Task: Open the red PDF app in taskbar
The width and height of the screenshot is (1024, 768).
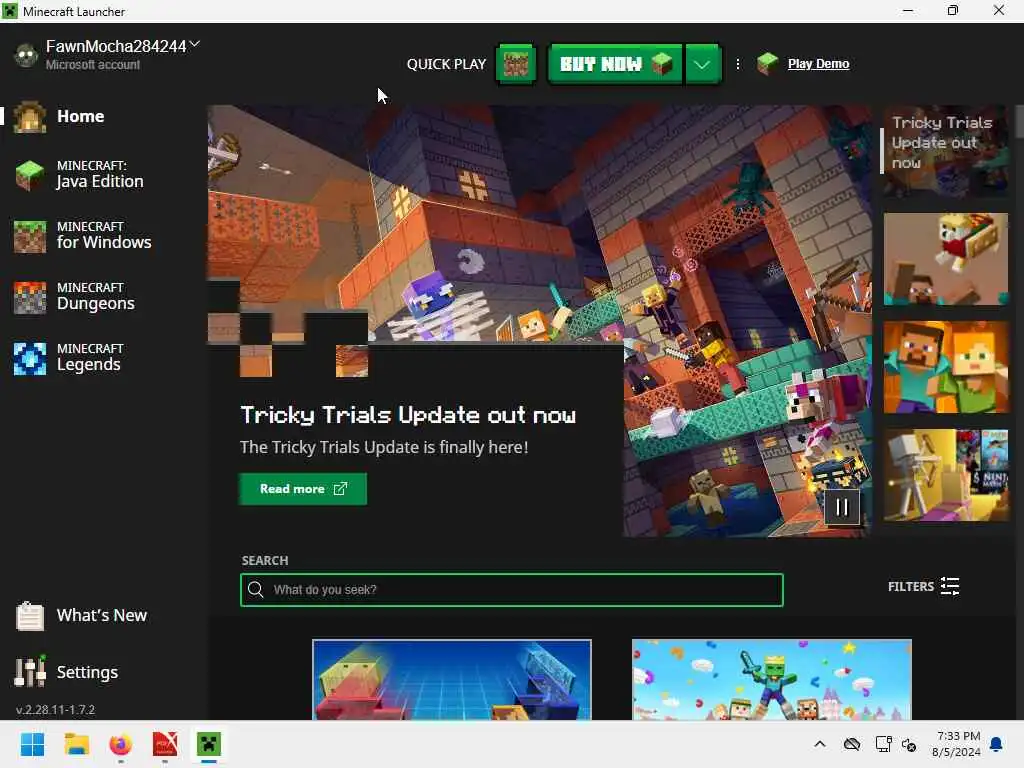Action: (165, 744)
